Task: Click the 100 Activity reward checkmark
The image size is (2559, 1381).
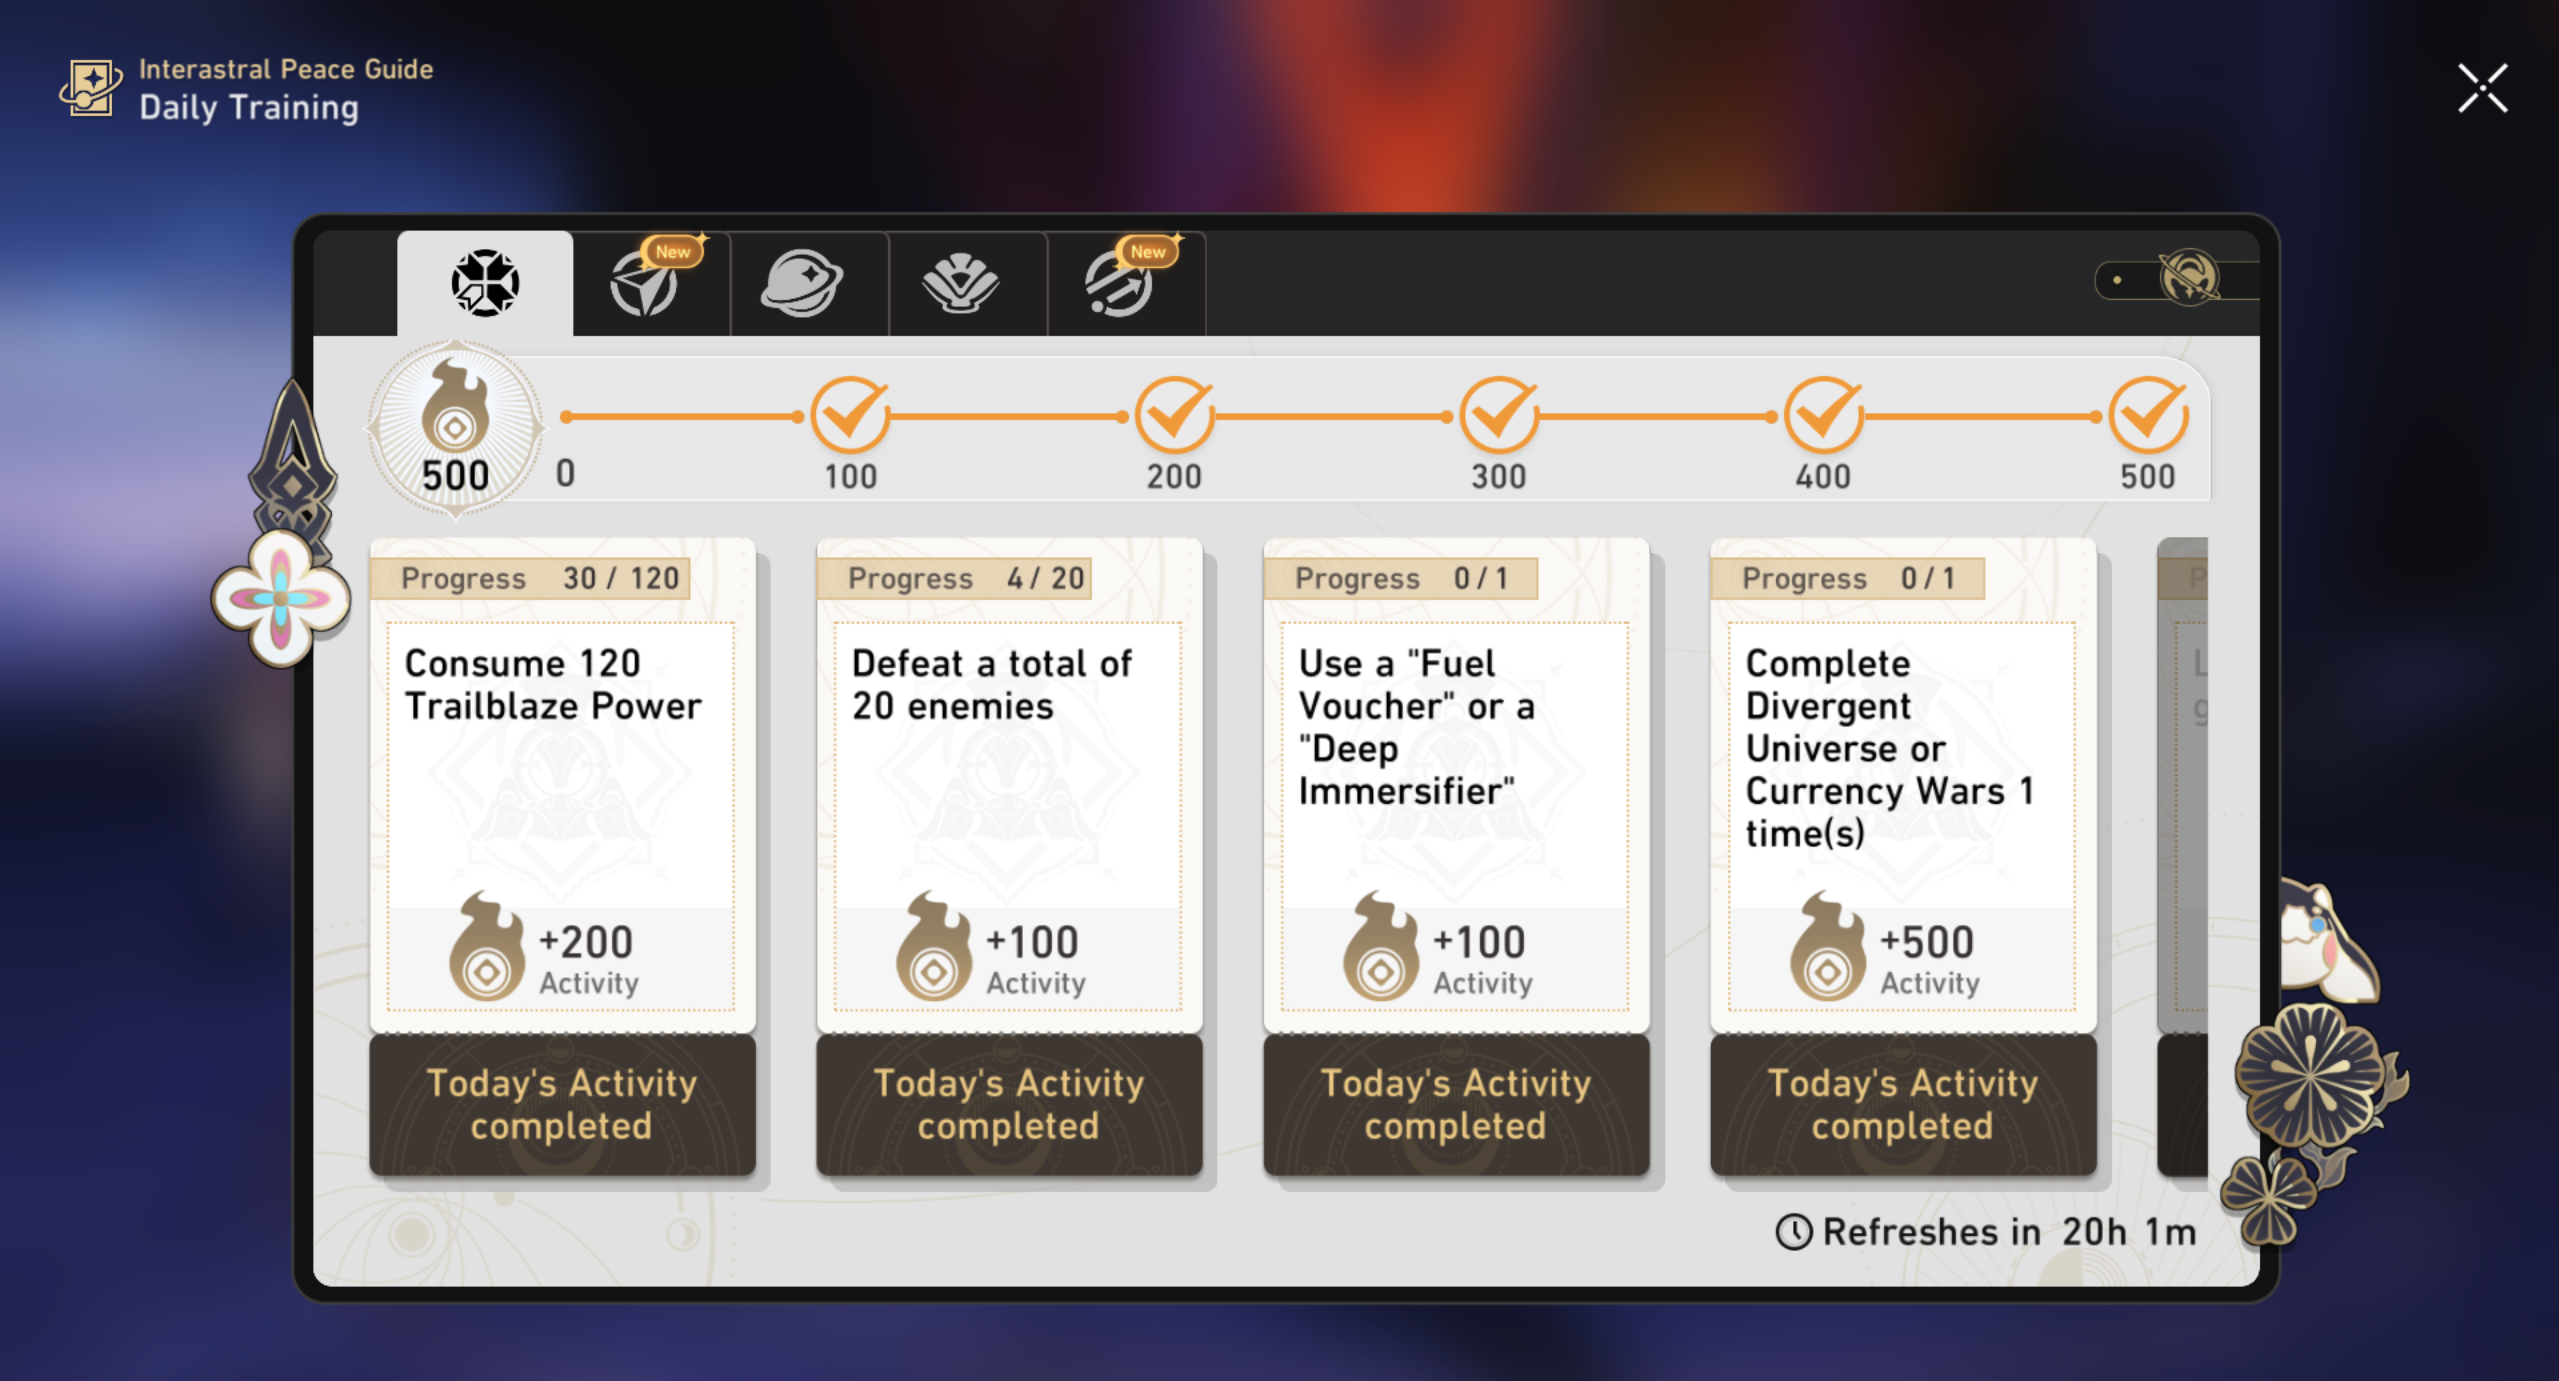Action: 850,415
